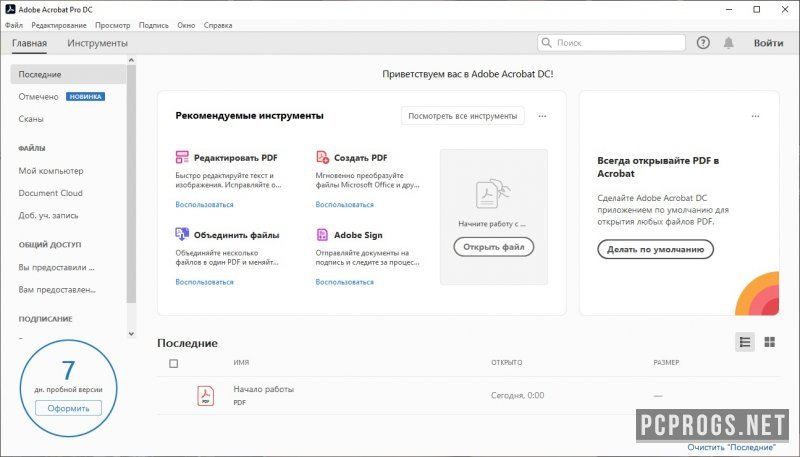Switch to the Инструменты tab
800x457 pixels.
point(97,43)
